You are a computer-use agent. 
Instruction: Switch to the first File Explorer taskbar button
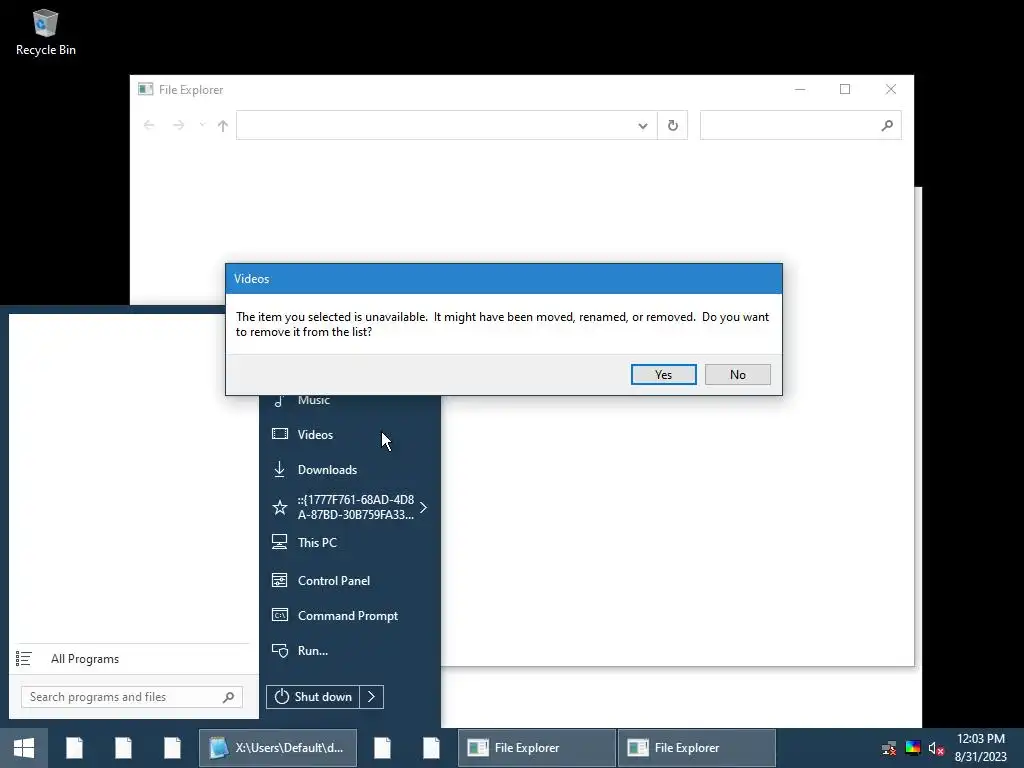point(537,748)
